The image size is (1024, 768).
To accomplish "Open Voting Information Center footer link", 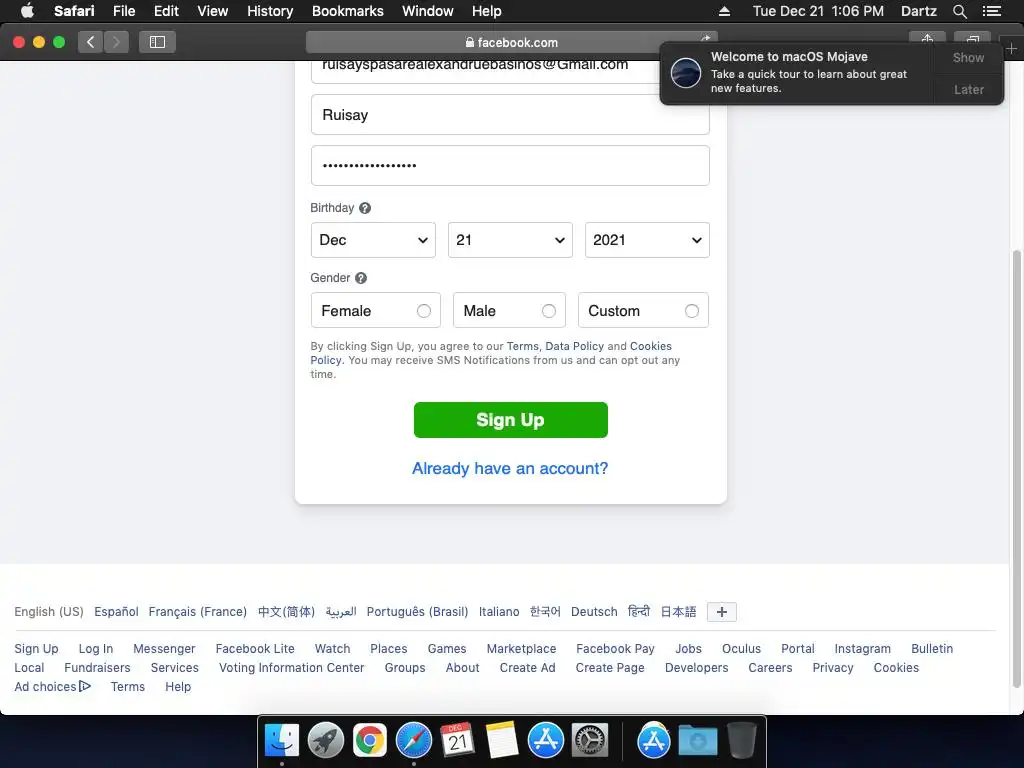I will click(x=291, y=667).
